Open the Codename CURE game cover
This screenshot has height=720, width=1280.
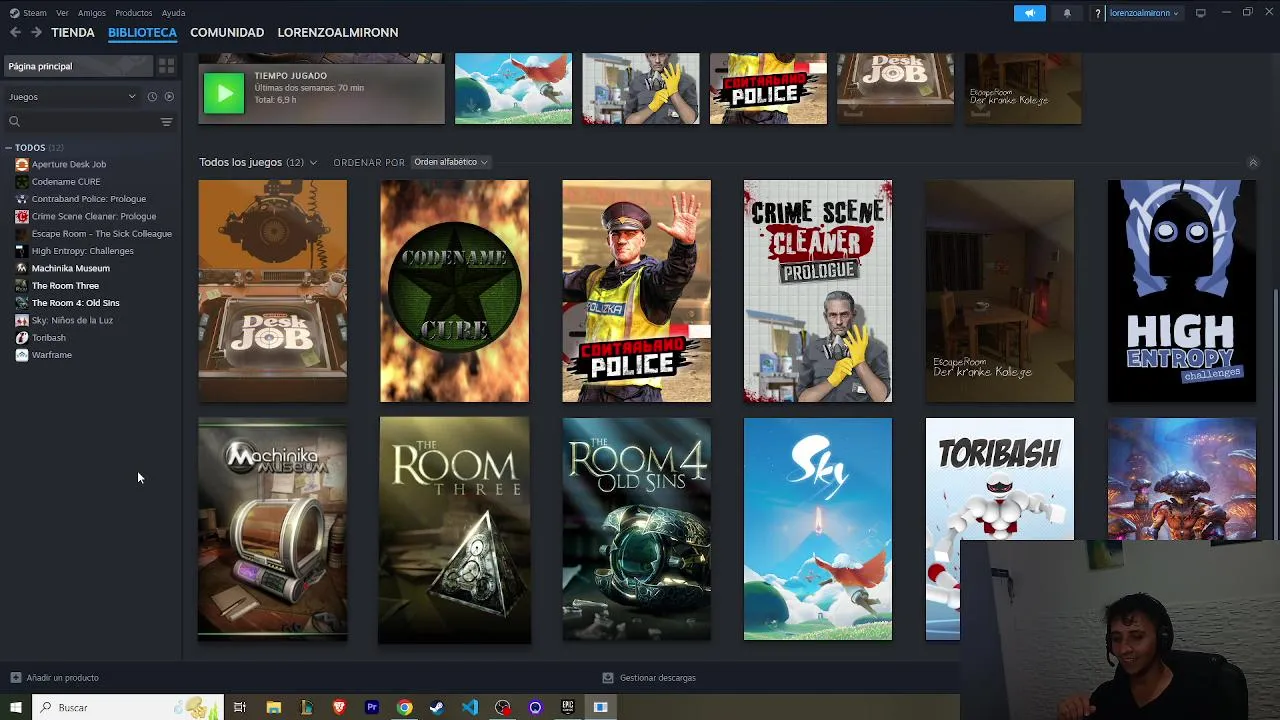(x=454, y=291)
